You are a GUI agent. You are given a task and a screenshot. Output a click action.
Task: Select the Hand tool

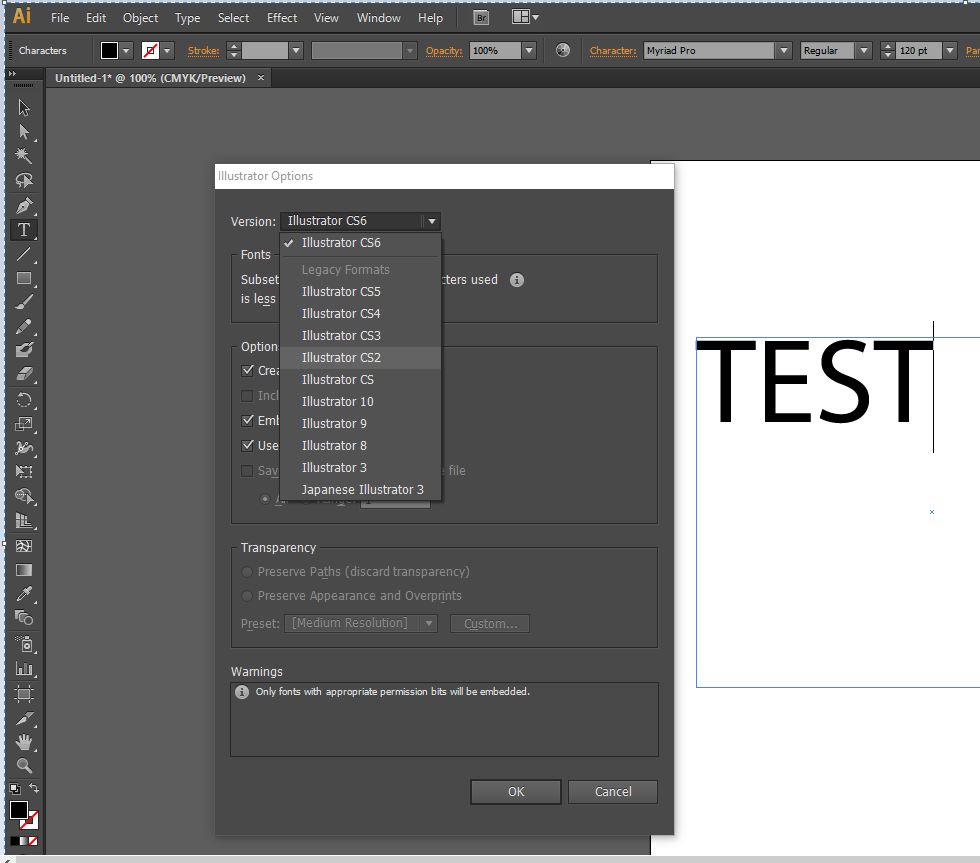(x=24, y=742)
